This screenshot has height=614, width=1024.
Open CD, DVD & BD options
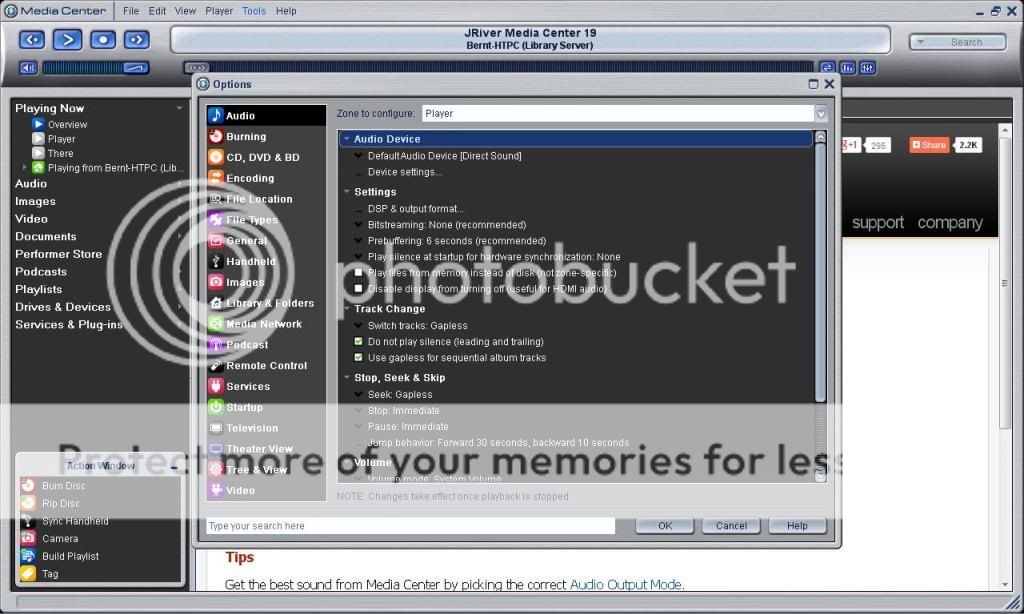216,157
